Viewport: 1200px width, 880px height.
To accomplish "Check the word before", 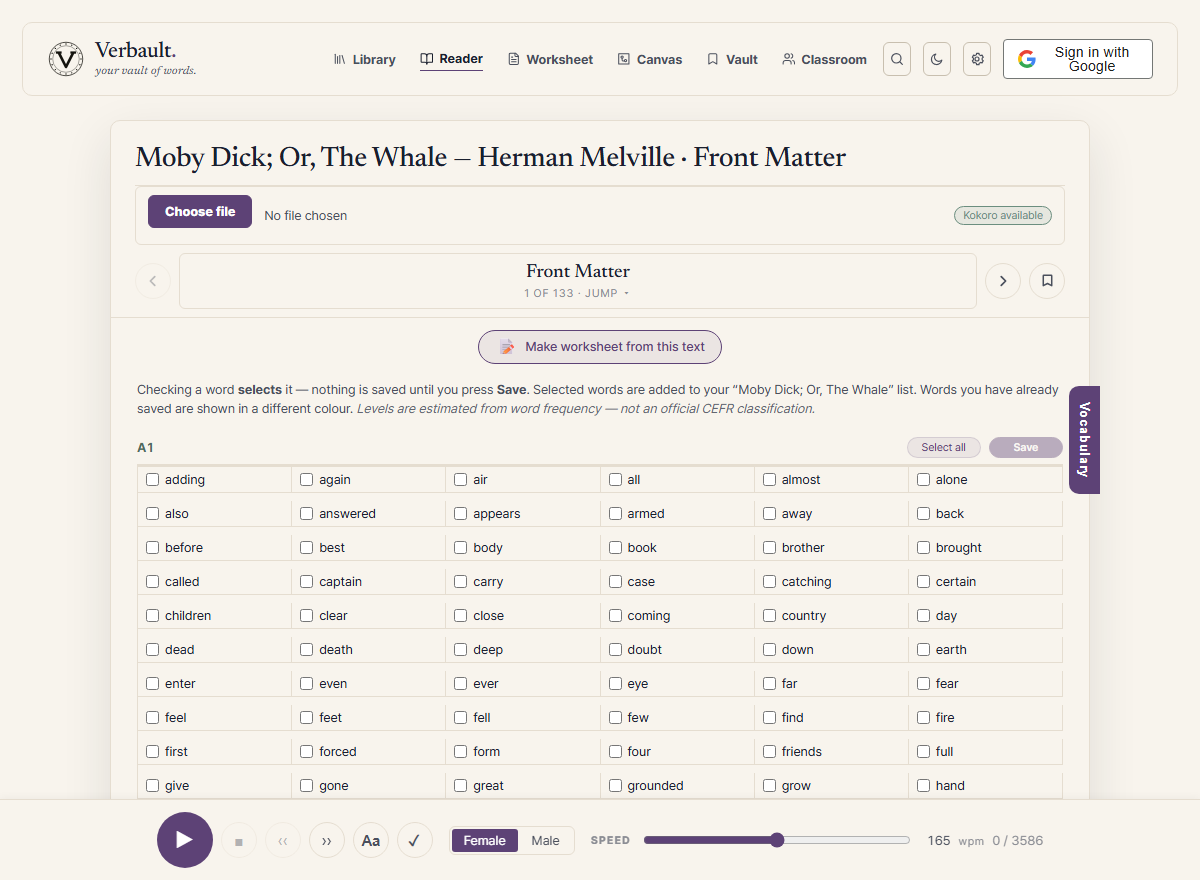I will pyautogui.click(x=153, y=548).
